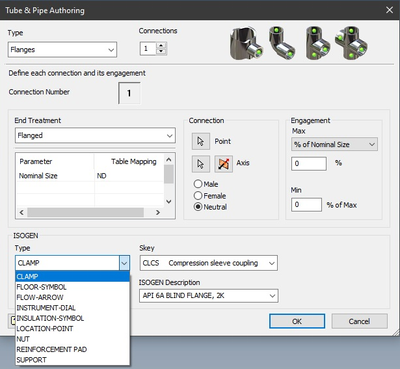Select the single-connection fitting preview image
The height and width of the screenshot is (369, 400).
(247, 44)
